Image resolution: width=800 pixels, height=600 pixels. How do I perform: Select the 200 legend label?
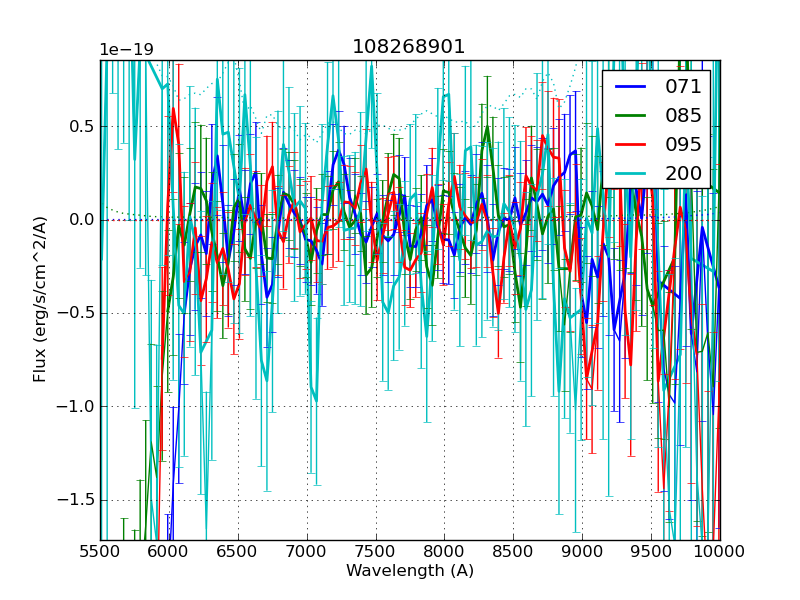click(x=683, y=173)
